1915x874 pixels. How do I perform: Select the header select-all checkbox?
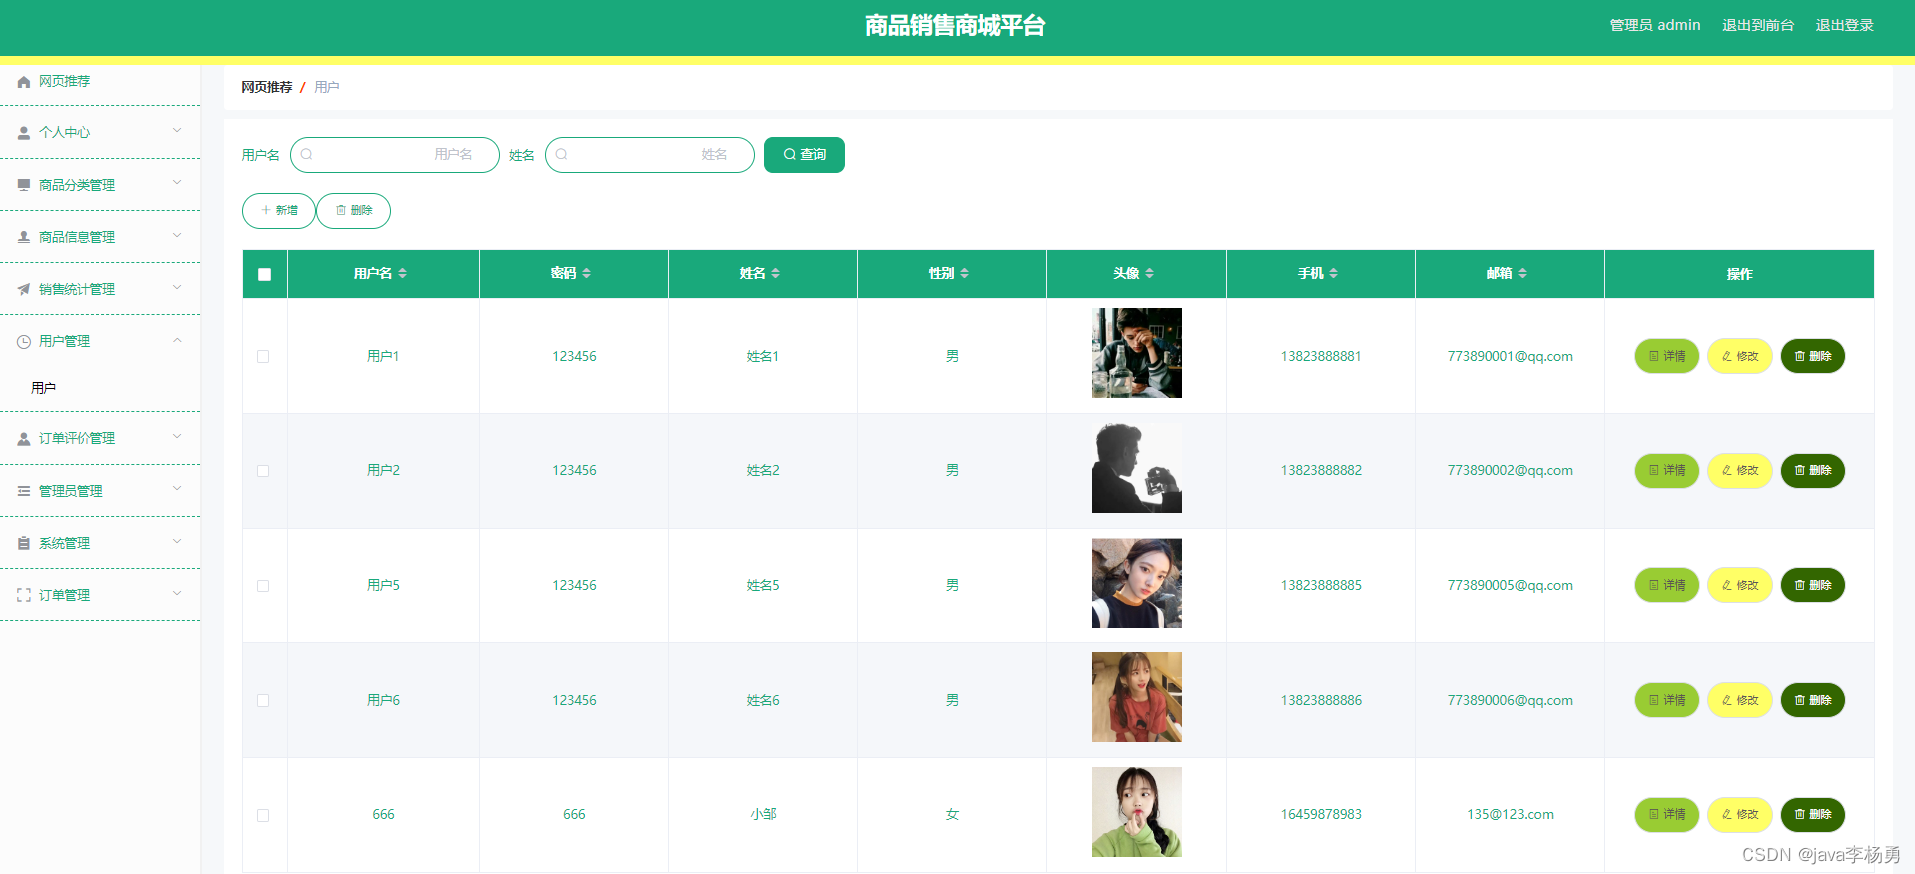264,274
